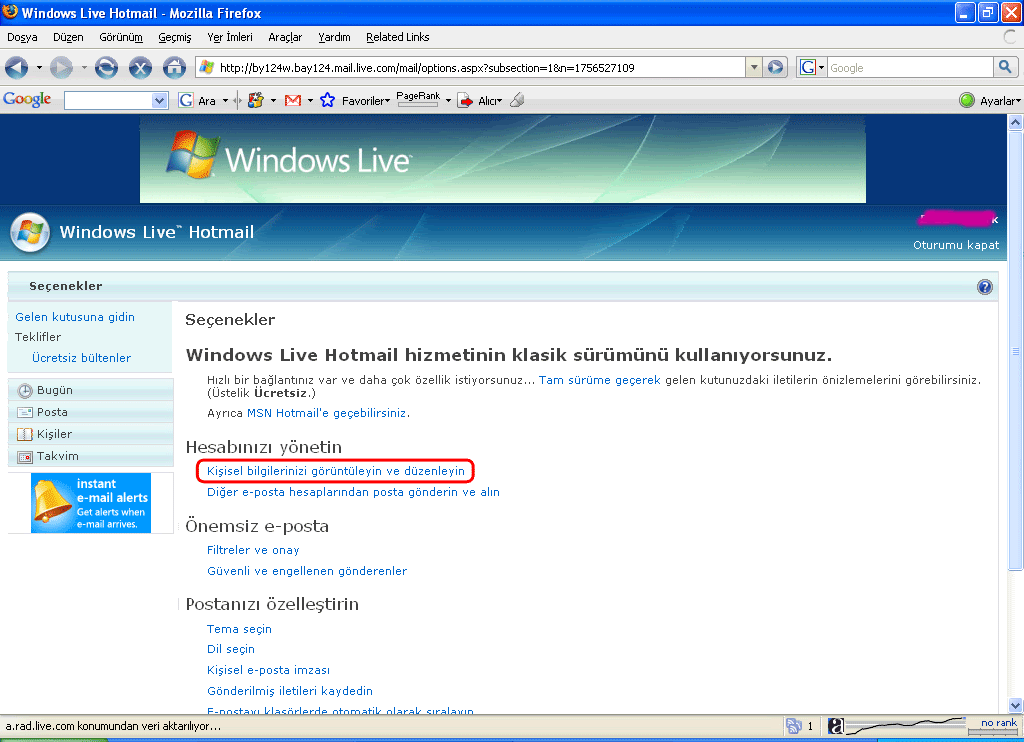Click Tema seçin link

239,629
